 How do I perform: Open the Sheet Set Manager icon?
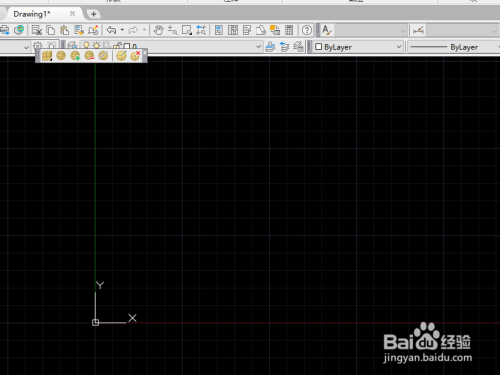click(x=261, y=30)
